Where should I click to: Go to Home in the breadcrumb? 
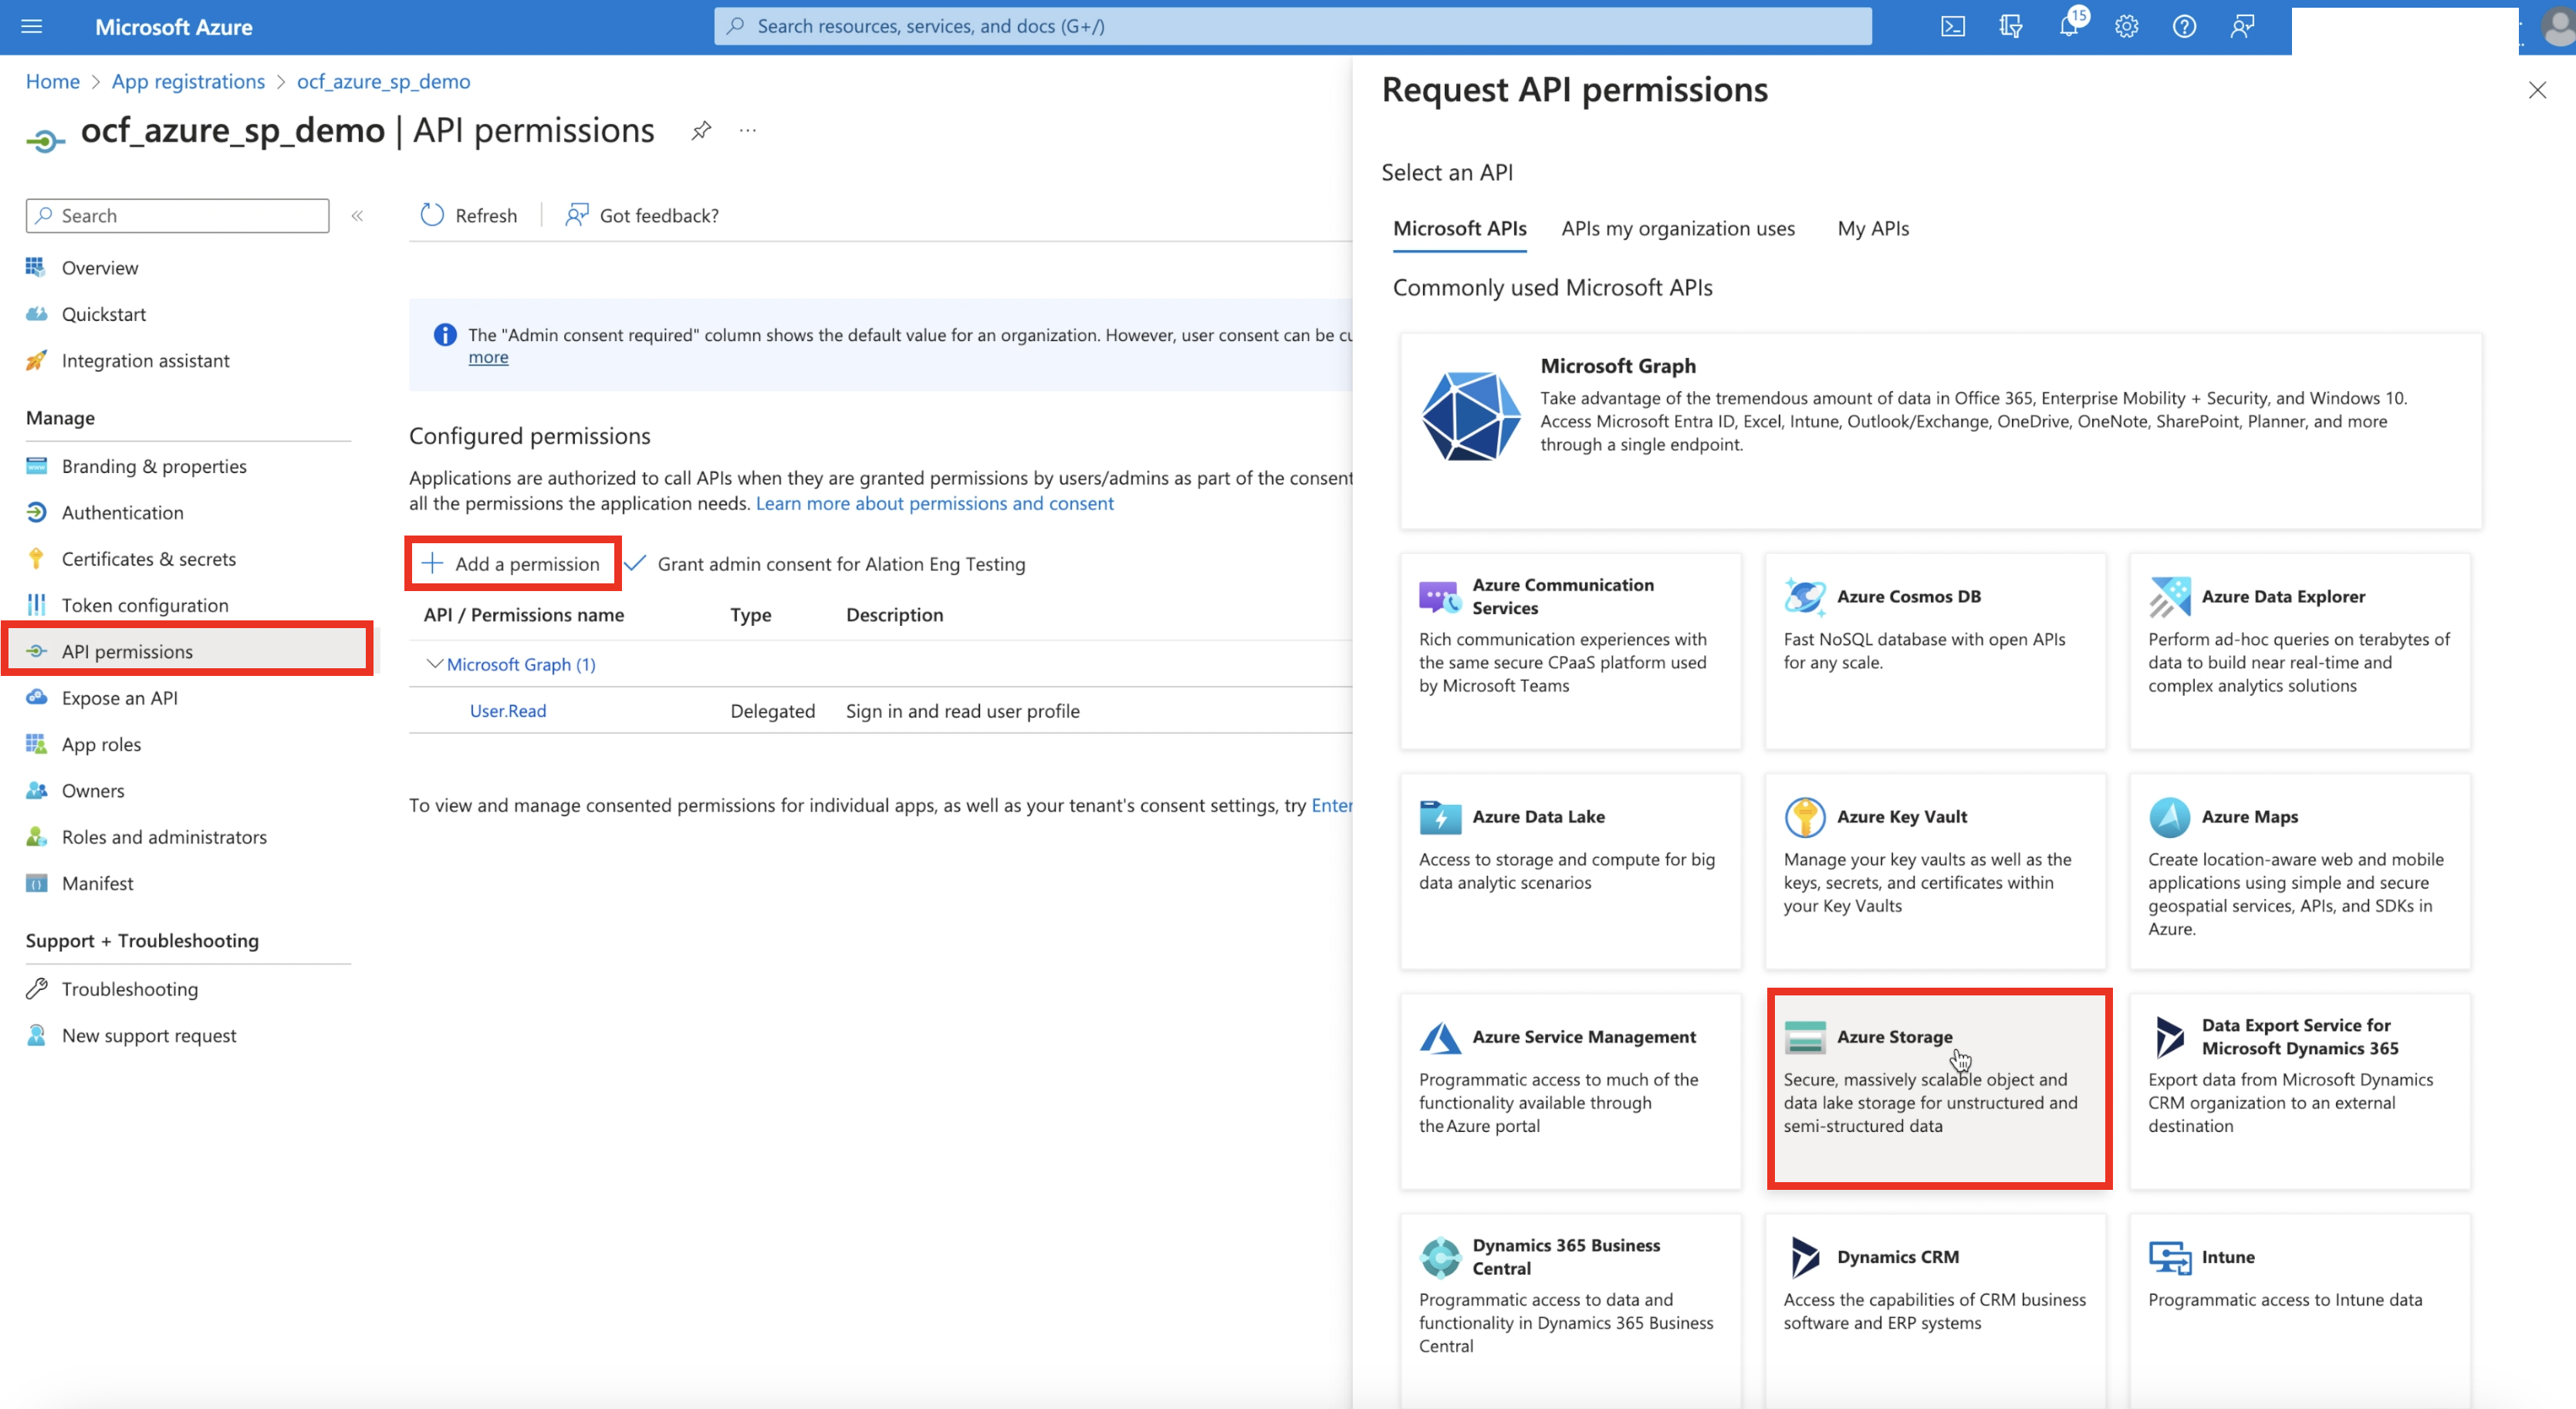(x=52, y=81)
